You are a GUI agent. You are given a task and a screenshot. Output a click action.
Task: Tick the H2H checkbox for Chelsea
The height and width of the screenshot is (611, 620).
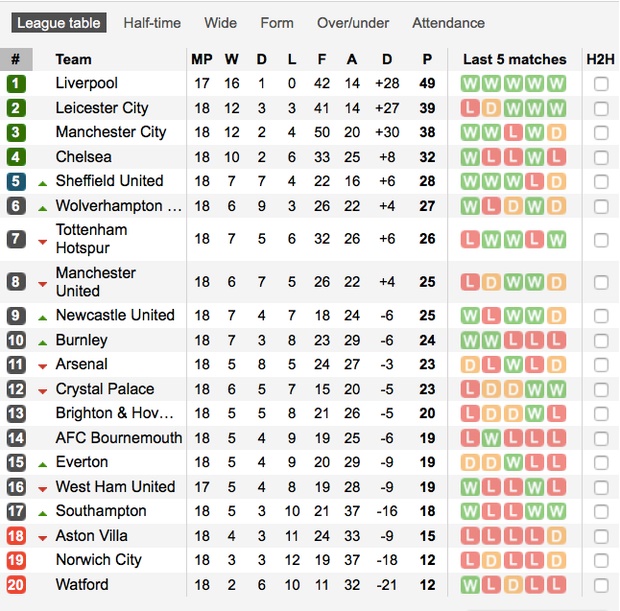[x=601, y=157]
